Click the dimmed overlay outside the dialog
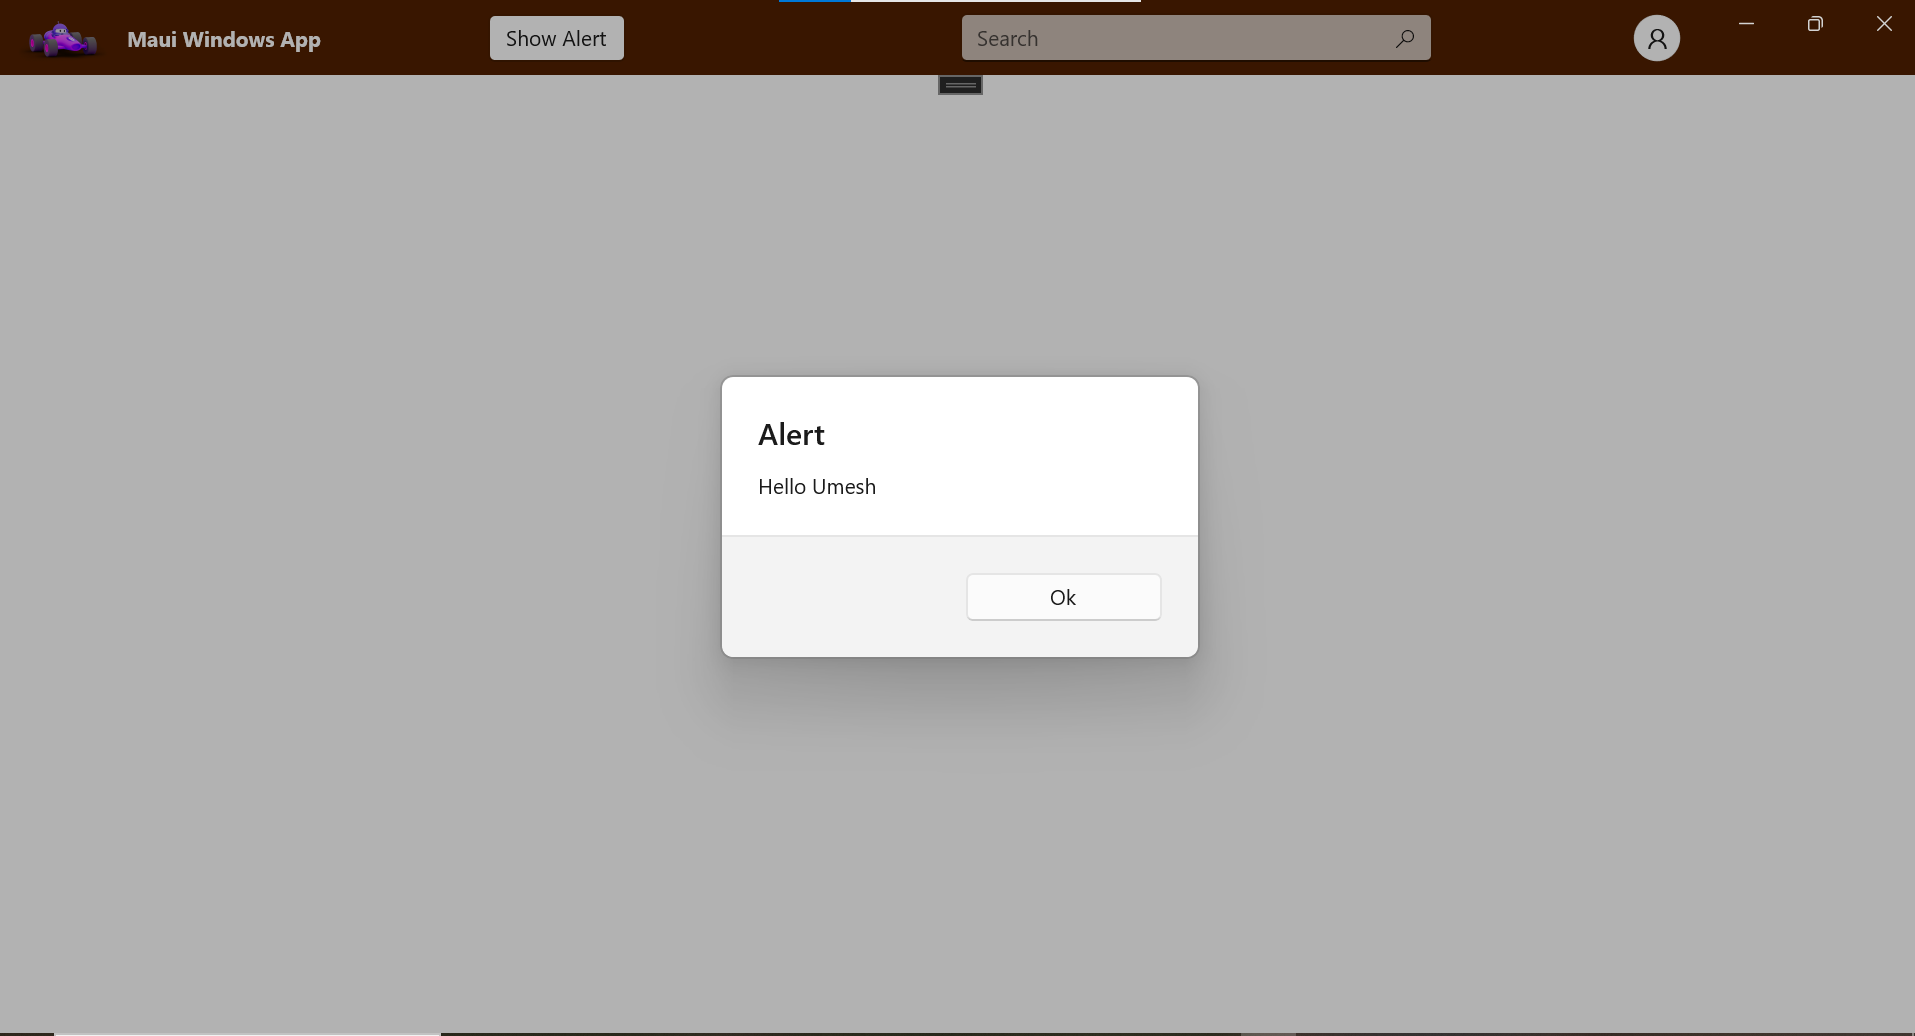The image size is (1915, 1036). (x=400, y=500)
